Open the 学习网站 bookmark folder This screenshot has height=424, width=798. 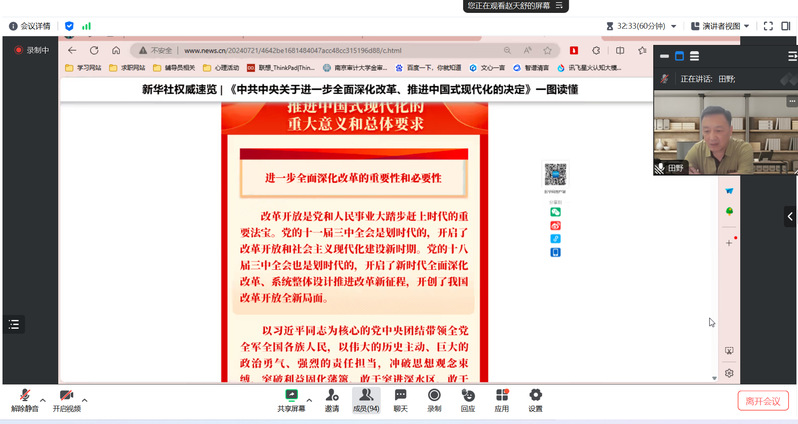tap(90, 67)
